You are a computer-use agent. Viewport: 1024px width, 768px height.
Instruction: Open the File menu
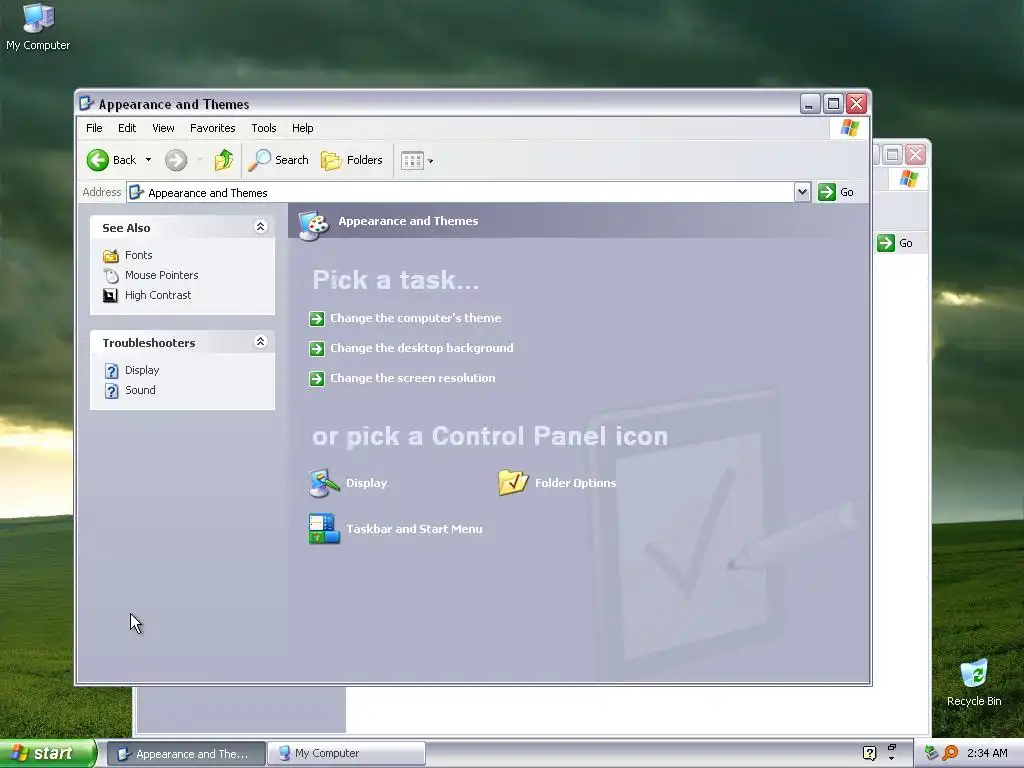coord(94,128)
